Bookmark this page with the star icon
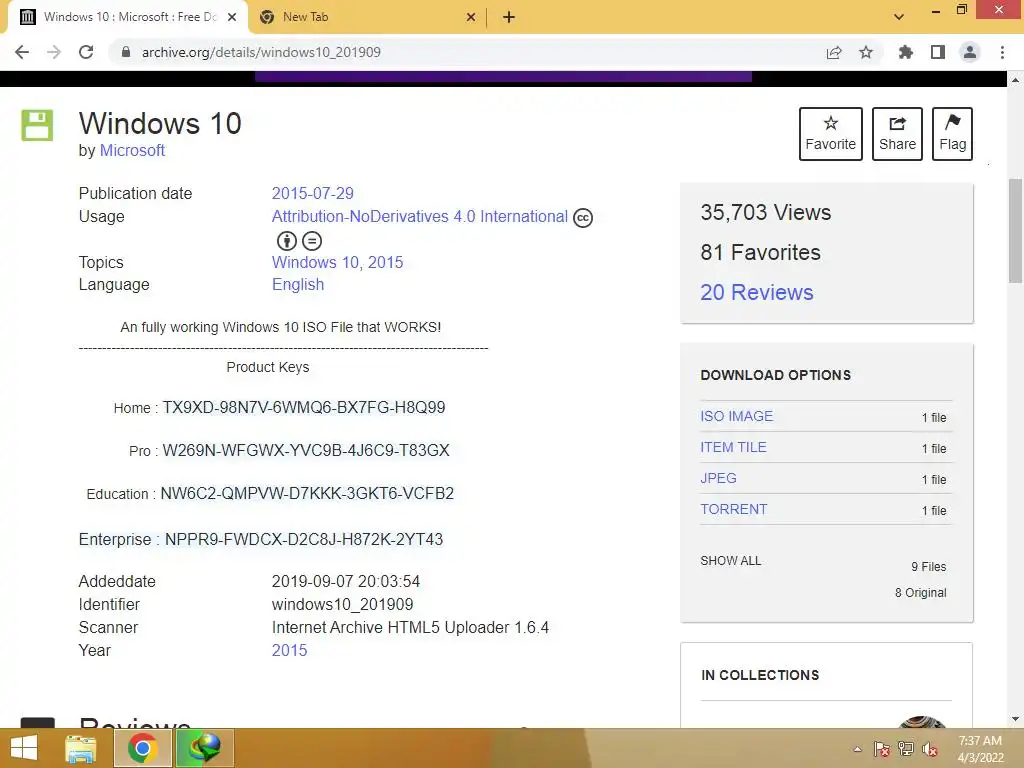This screenshot has height=768, width=1024. (x=866, y=52)
